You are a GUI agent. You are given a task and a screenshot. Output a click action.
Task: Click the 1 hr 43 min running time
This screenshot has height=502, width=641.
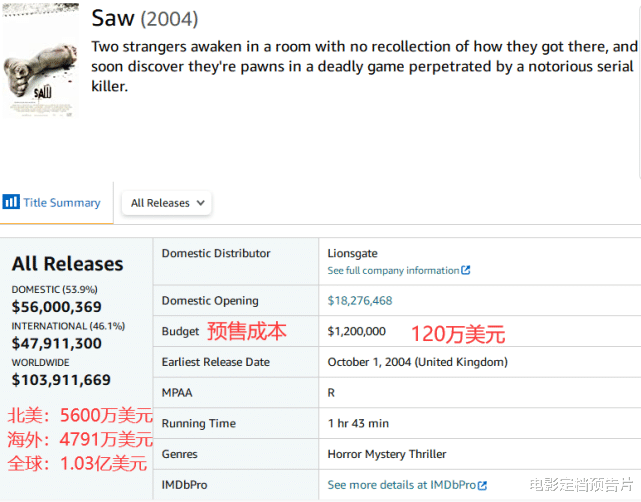[x=358, y=424]
